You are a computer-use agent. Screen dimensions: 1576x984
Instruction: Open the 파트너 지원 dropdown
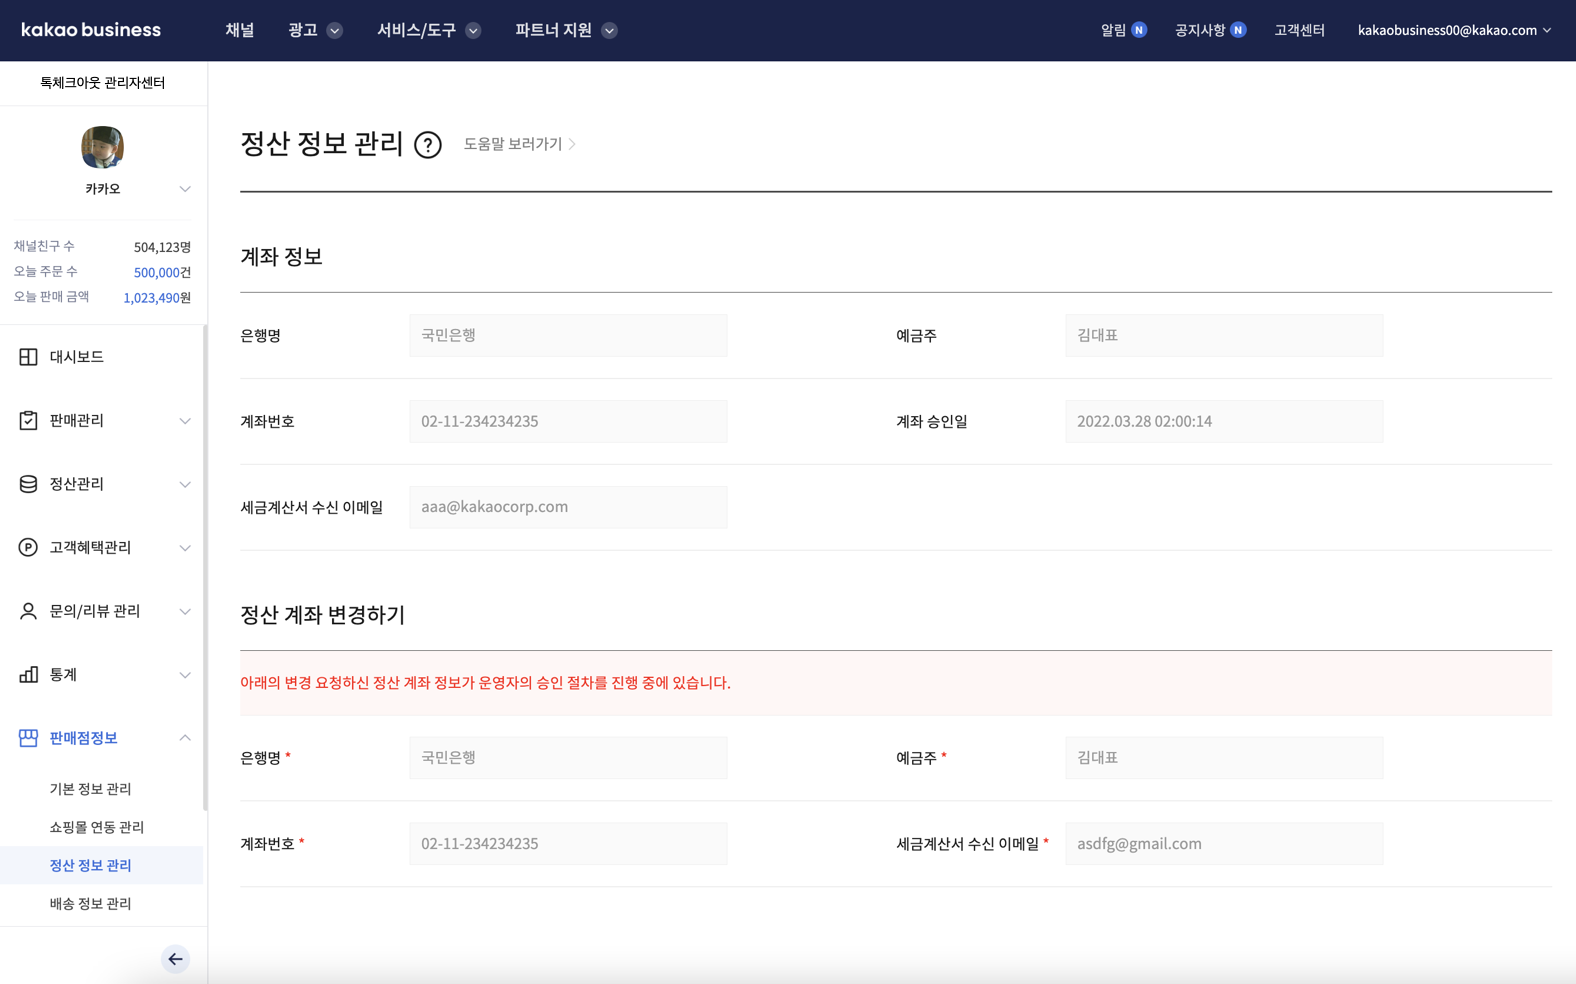(x=565, y=30)
